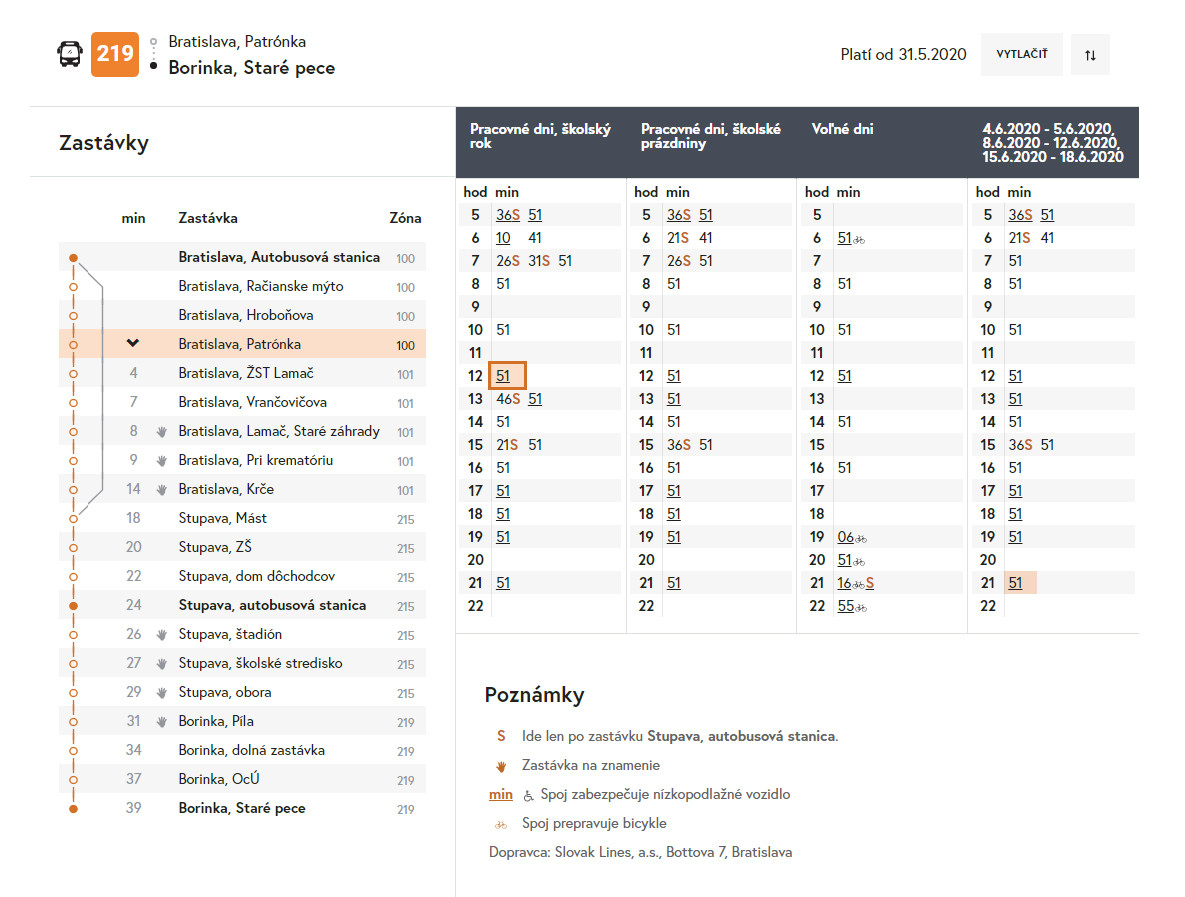
Task: Click request-stop hand icon for Bratislava, Krče
Action: (x=163, y=490)
